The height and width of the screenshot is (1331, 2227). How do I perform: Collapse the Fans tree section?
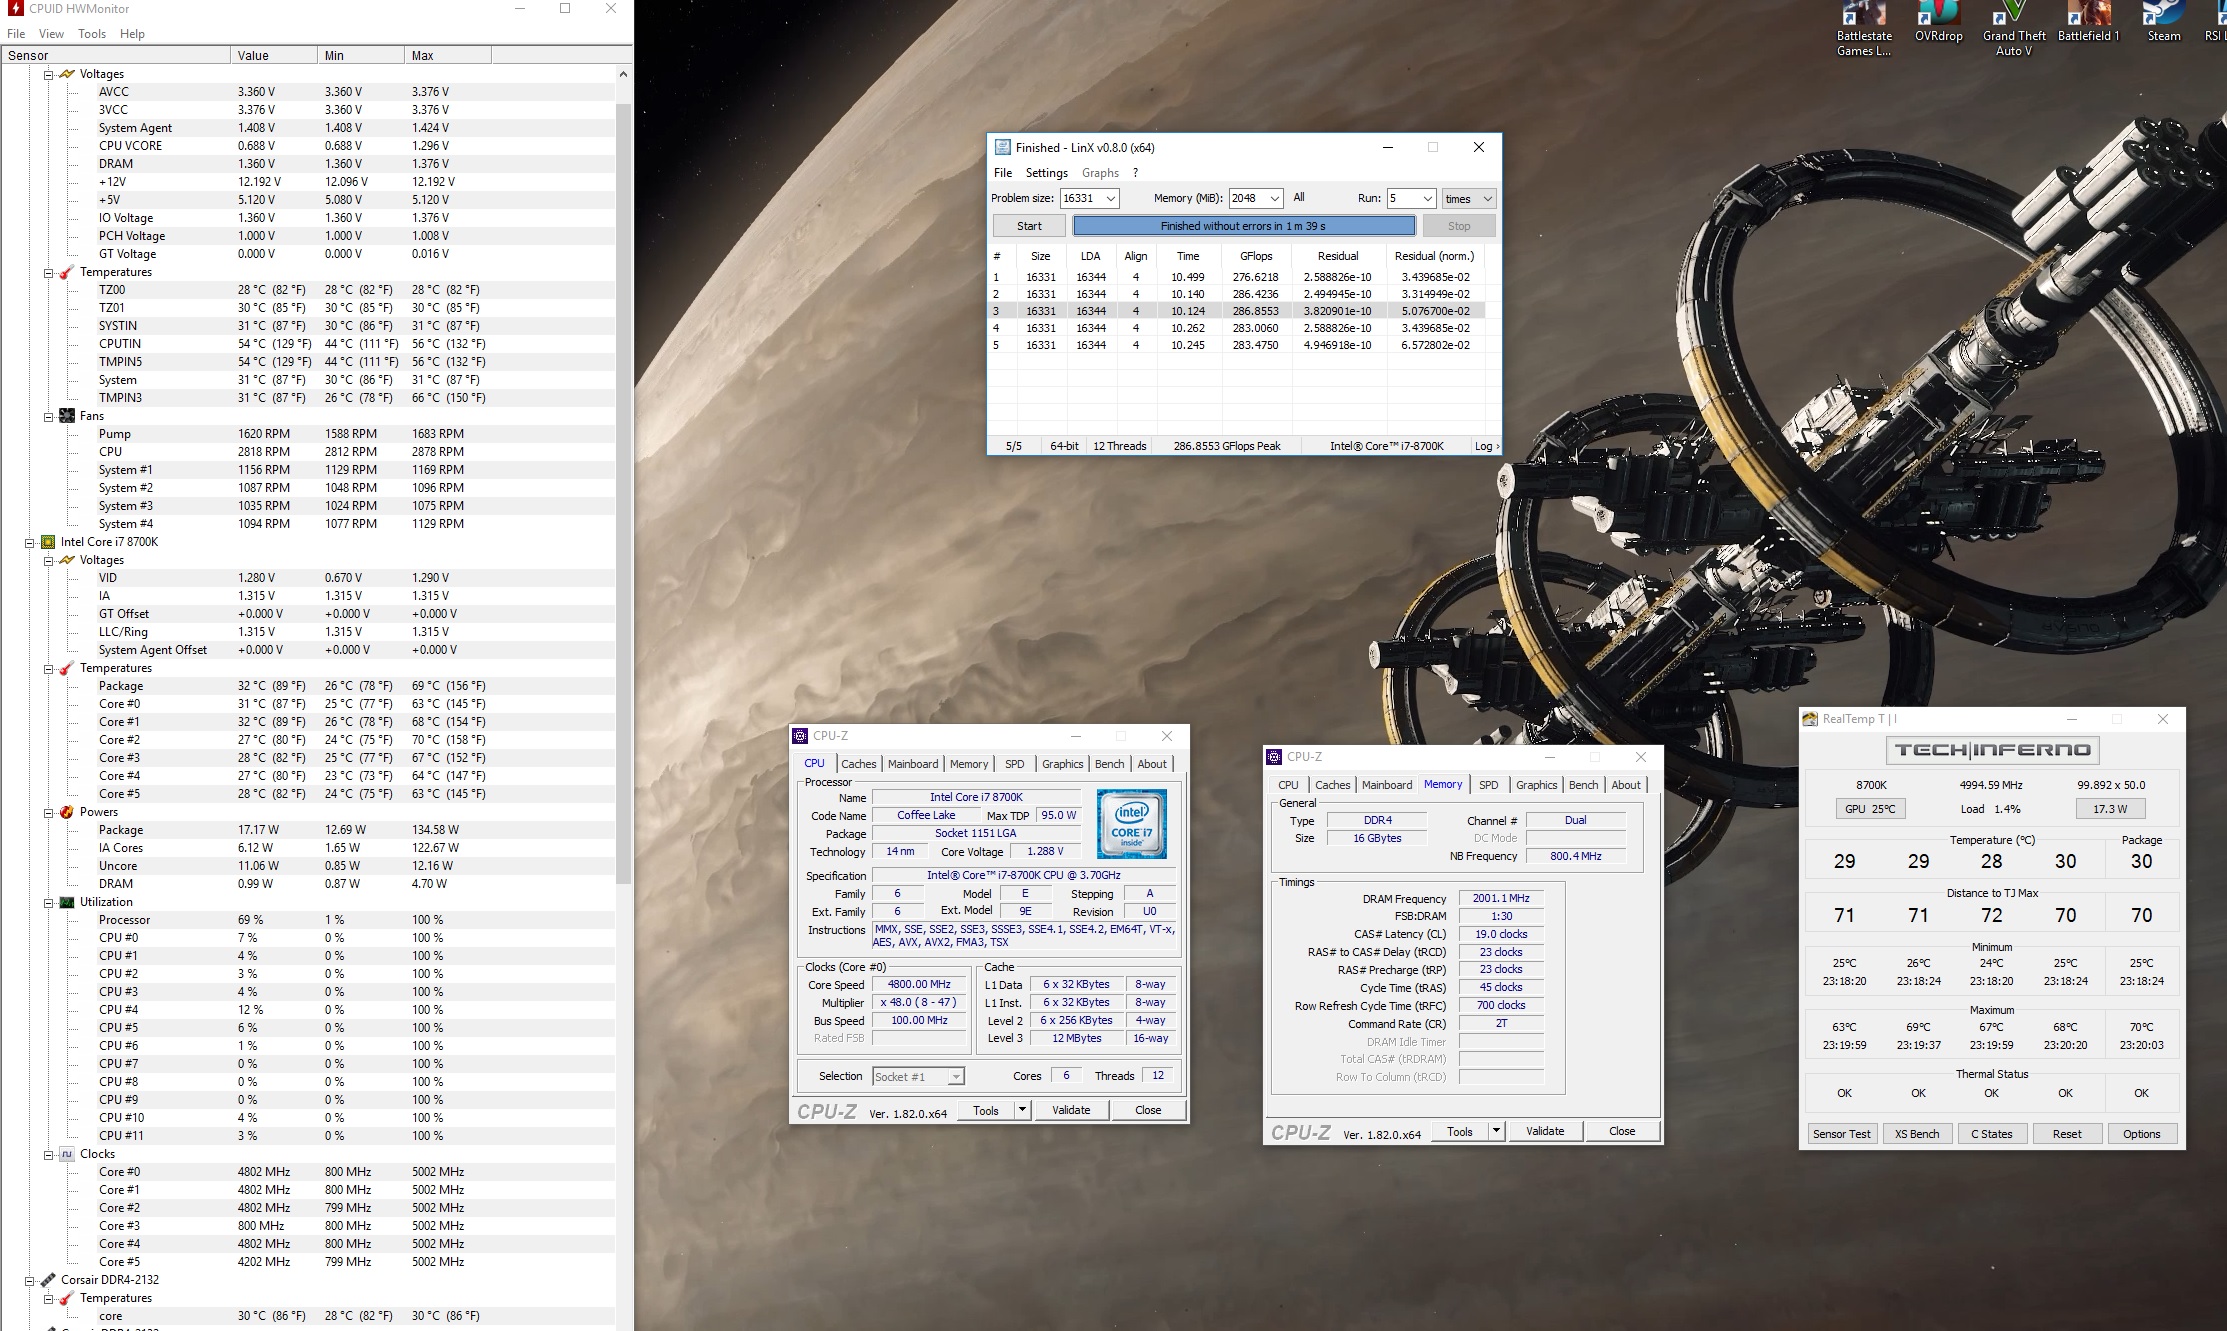pyautogui.click(x=48, y=416)
